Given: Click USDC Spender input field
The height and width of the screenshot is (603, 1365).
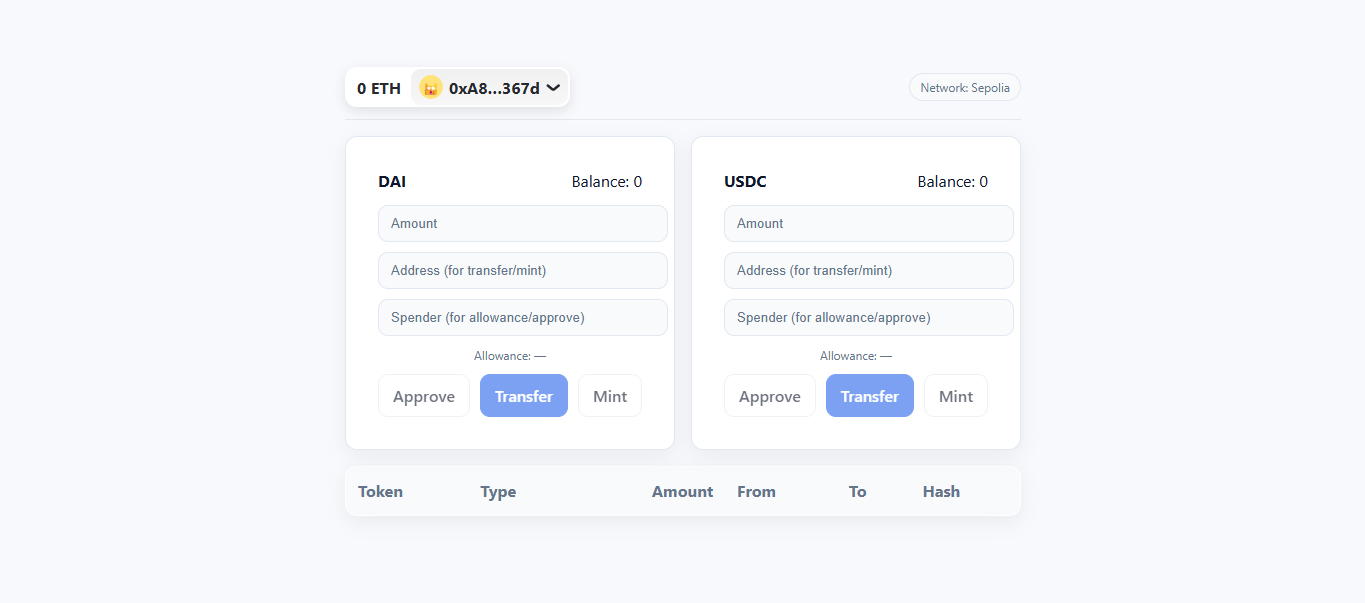Looking at the screenshot, I should pyautogui.click(x=868, y=318).
